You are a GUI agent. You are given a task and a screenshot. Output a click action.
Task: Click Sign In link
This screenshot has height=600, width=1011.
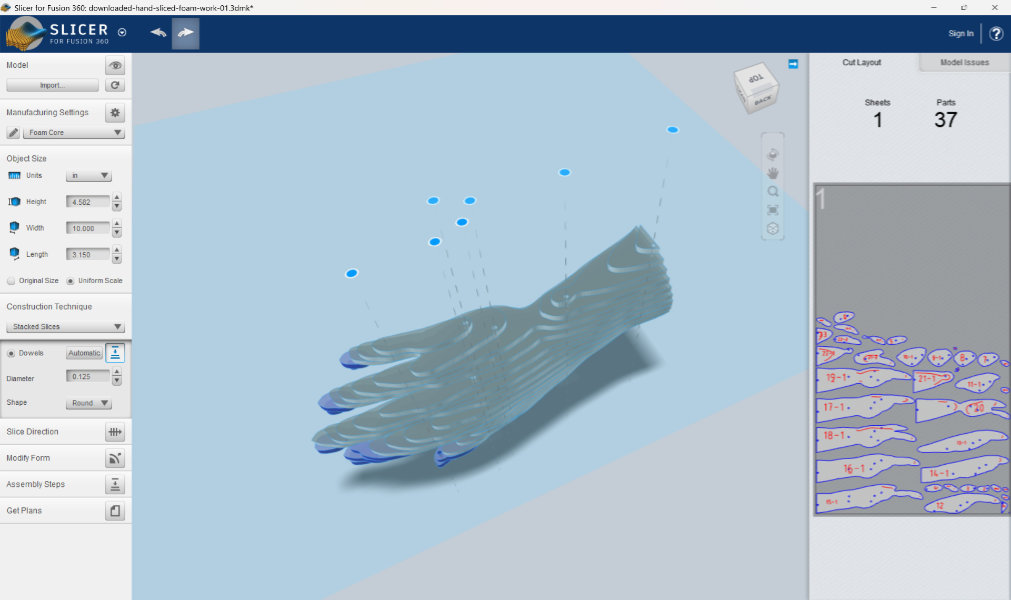pyautogui.click(x=961, y=34)
